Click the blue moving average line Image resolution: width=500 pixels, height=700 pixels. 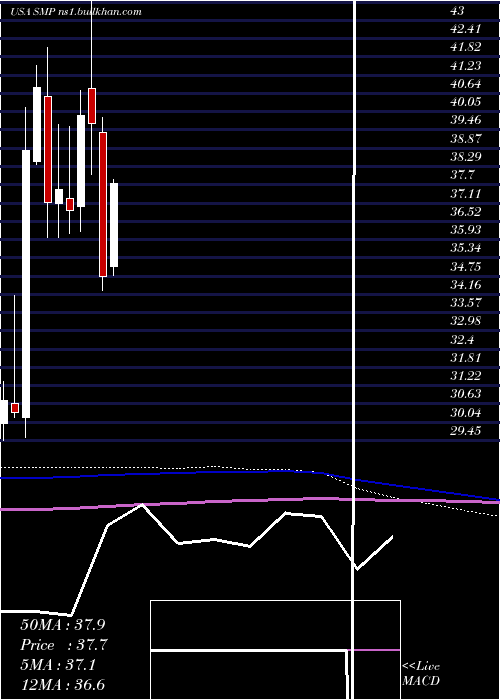250,472
